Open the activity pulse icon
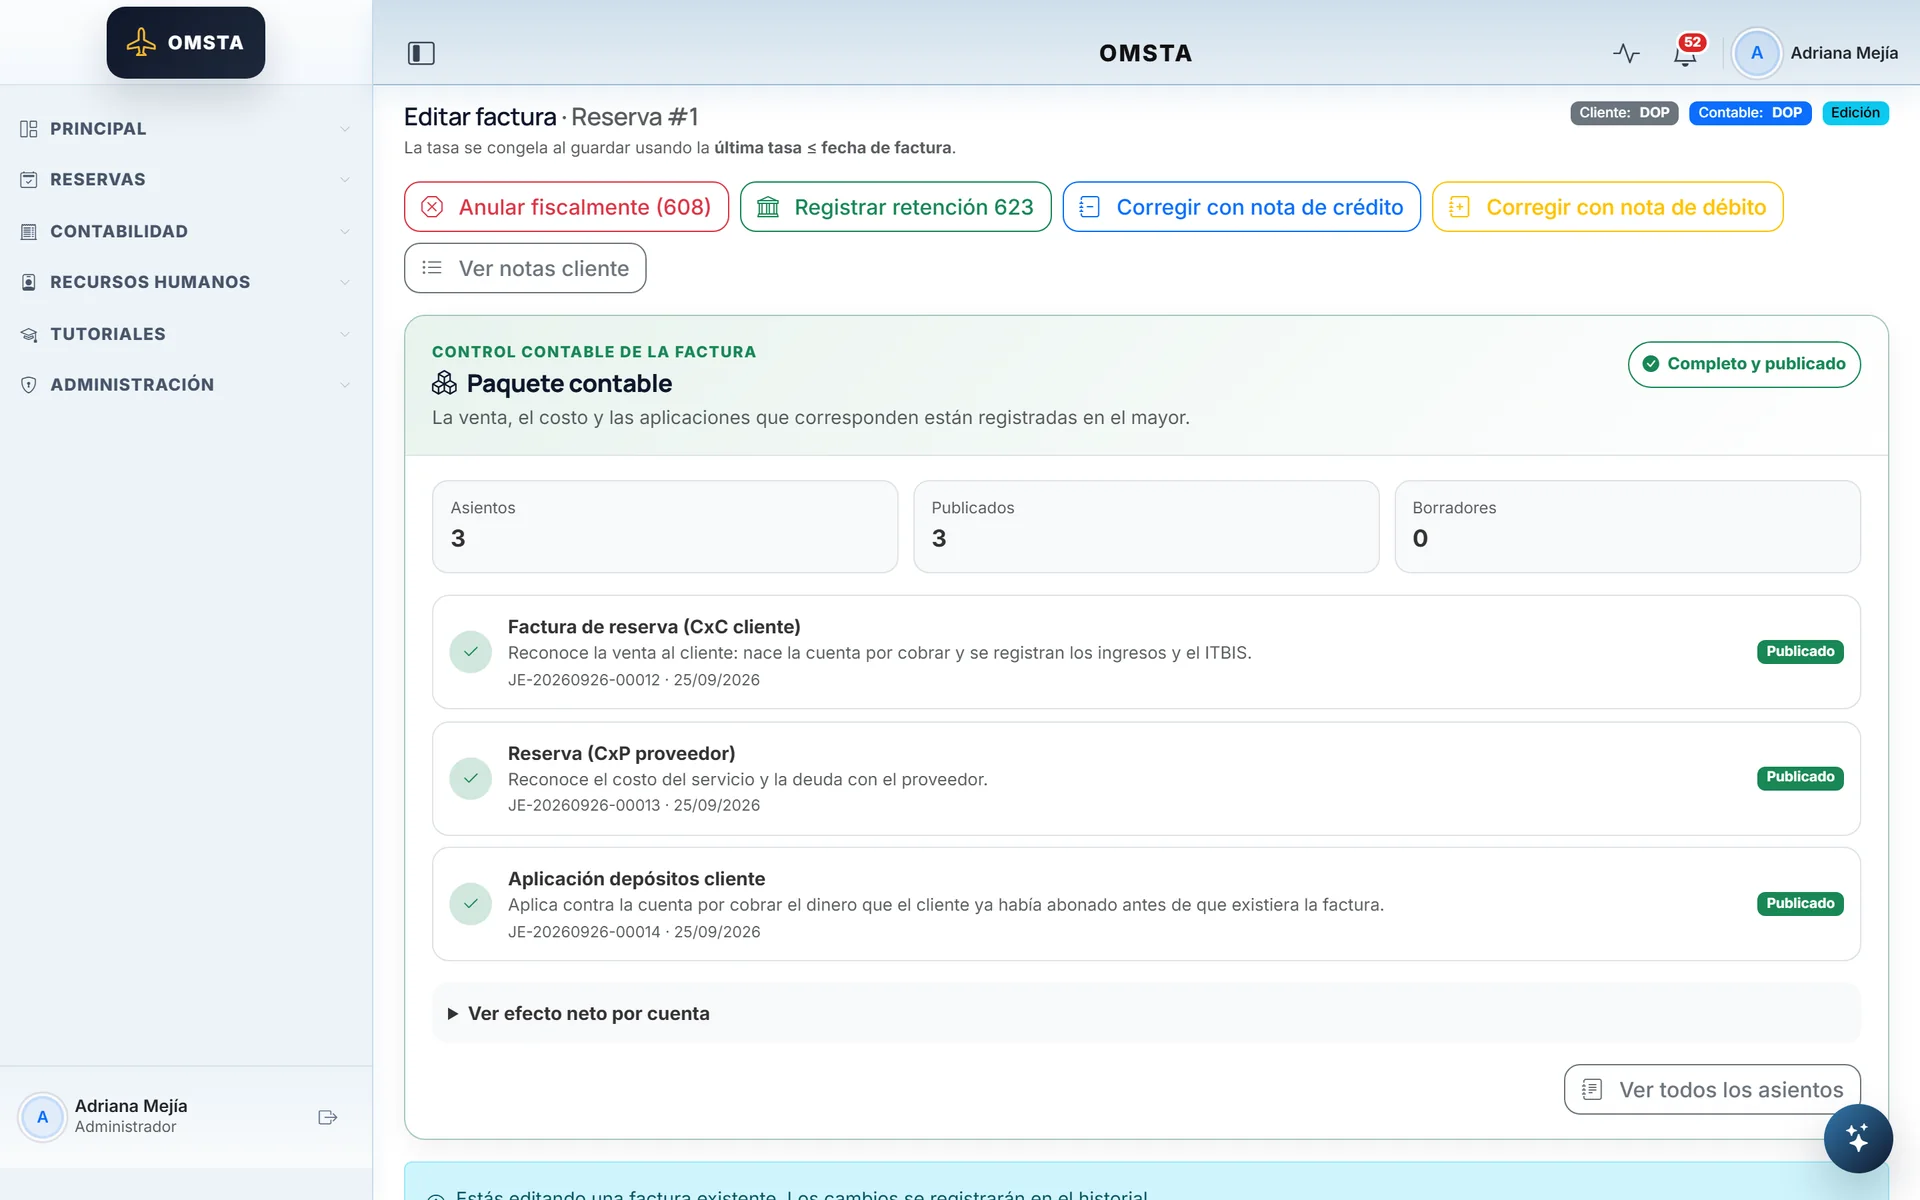This screenshot has height=1200, width=1920. [x=1626, y=53]
